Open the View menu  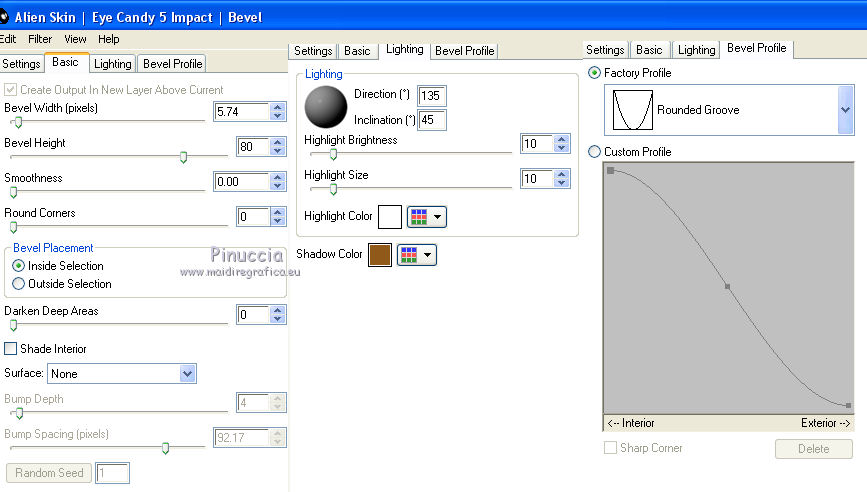tap(75, 39)
